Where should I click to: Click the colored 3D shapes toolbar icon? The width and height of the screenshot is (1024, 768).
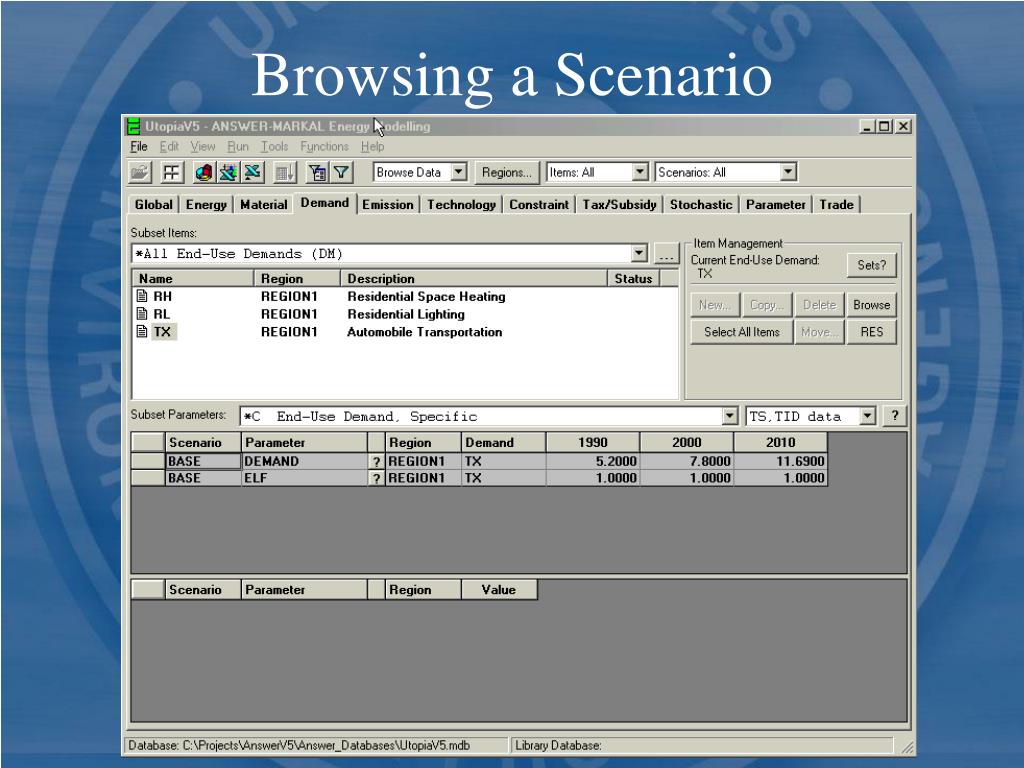(204, 172)
